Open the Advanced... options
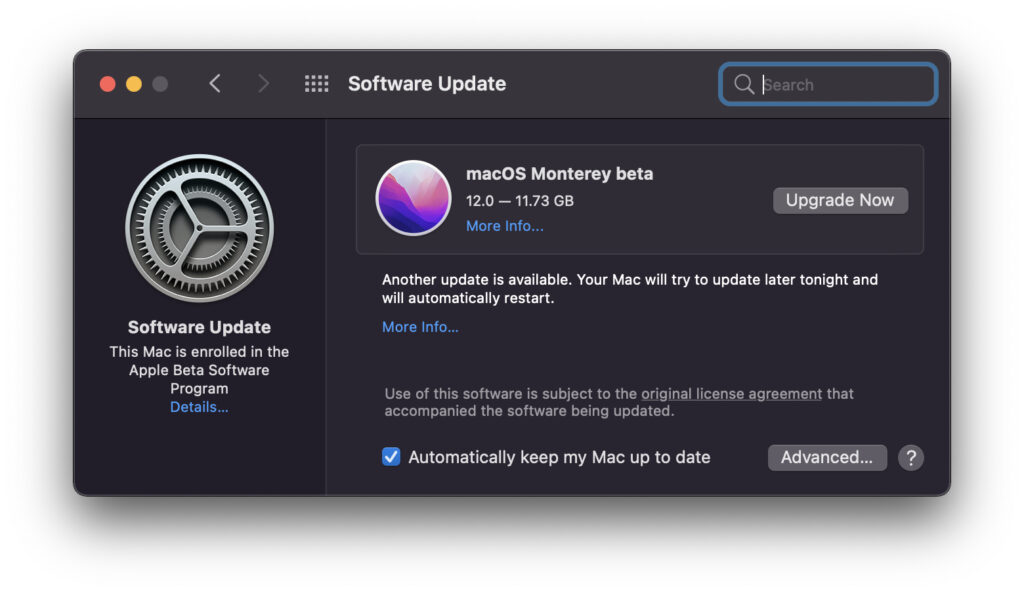The height and width of the screenshot is (593, 1024). point(827,457)
